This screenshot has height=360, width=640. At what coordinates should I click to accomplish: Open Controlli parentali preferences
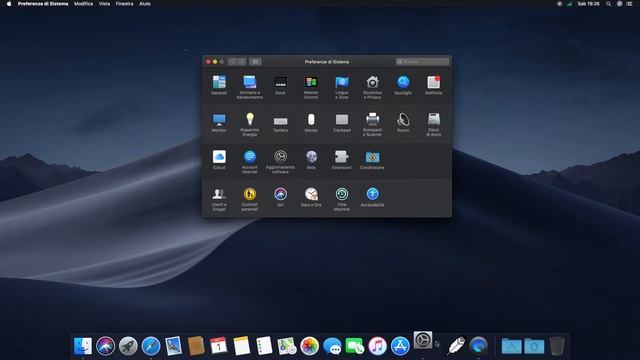click(x=250, y=199)
